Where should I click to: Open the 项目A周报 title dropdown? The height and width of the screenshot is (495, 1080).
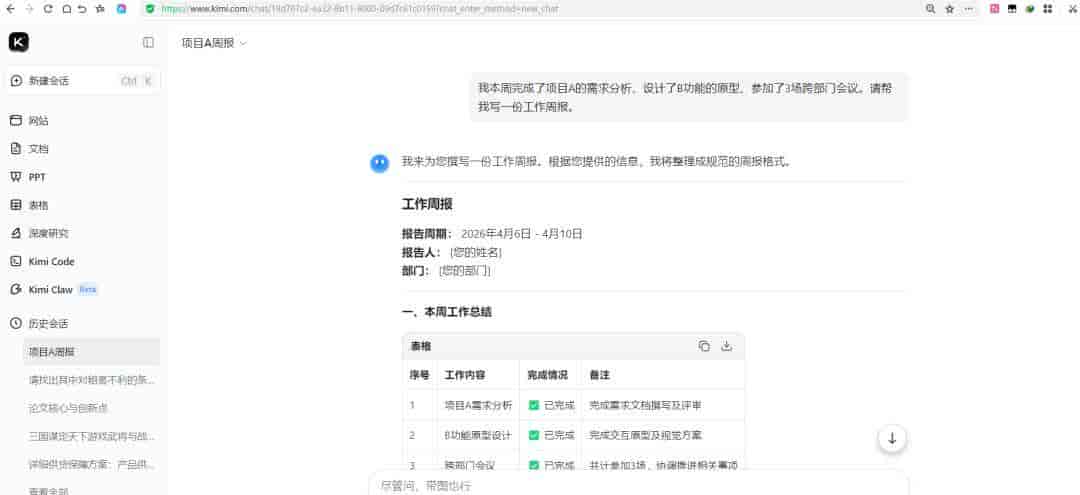(214, 43)
